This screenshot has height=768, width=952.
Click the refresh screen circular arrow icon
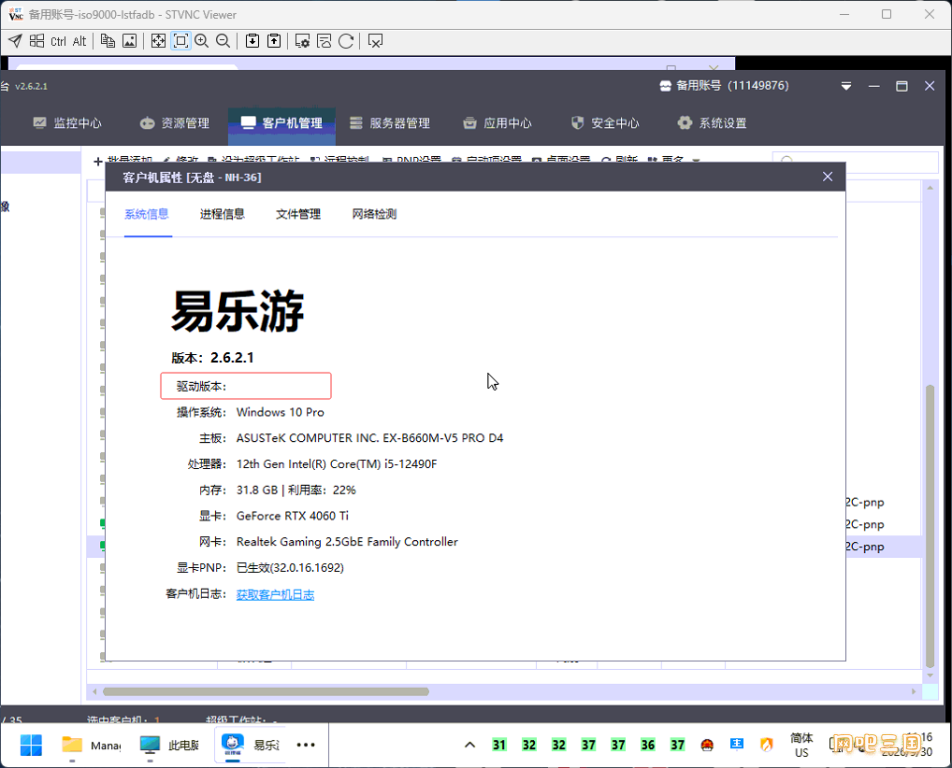coord(346,41)
